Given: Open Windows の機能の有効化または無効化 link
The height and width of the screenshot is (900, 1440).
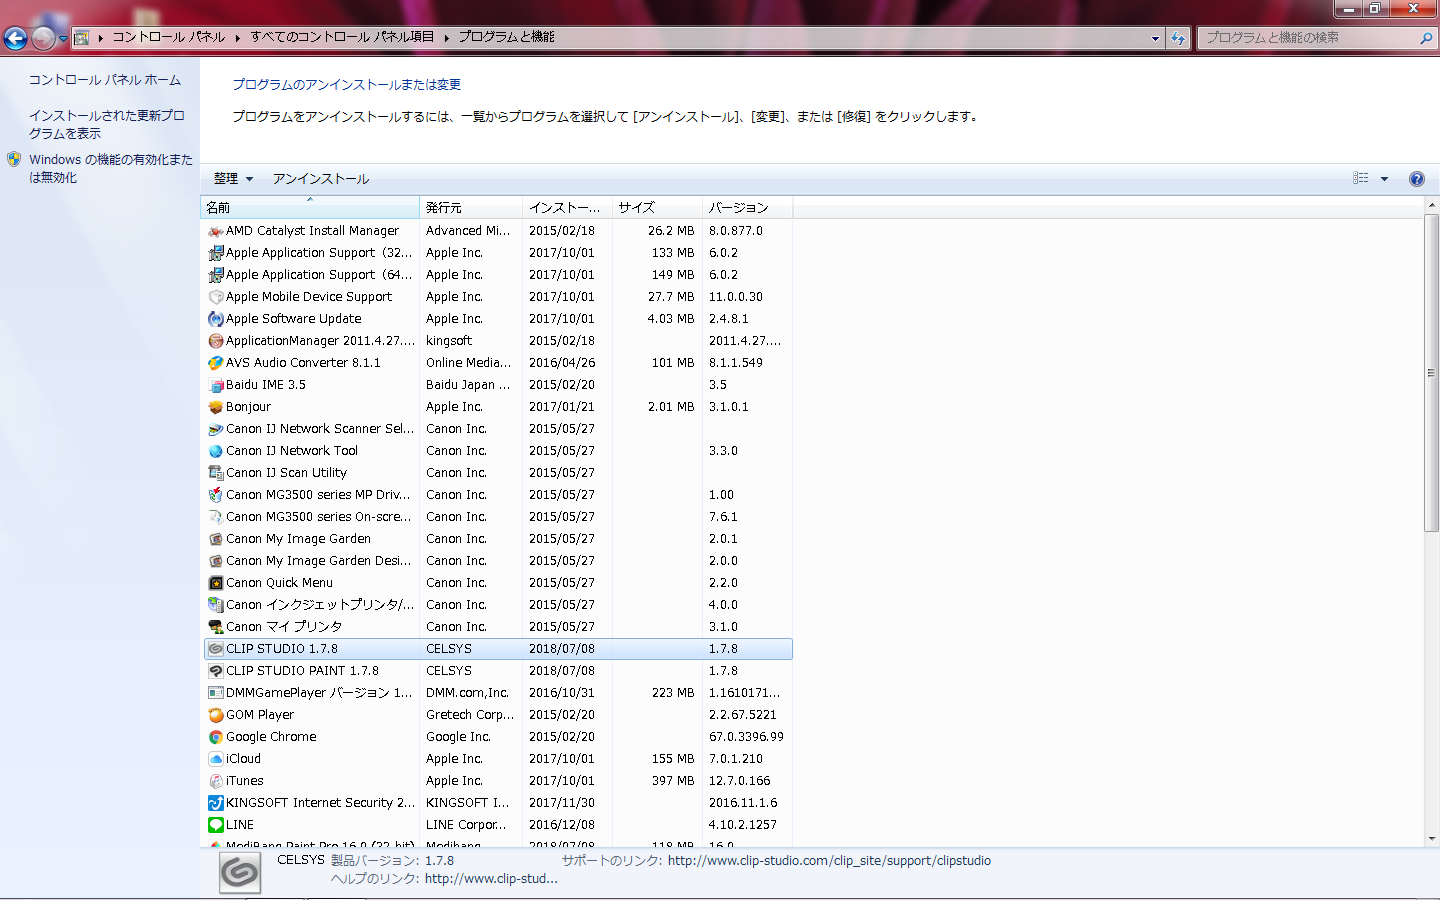Looking at the screenshot, I should (110, 168).
